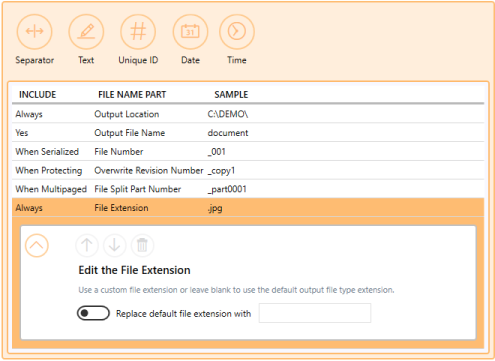
Task: Click the FILE NAME PART column header
Action: [132, 95]
